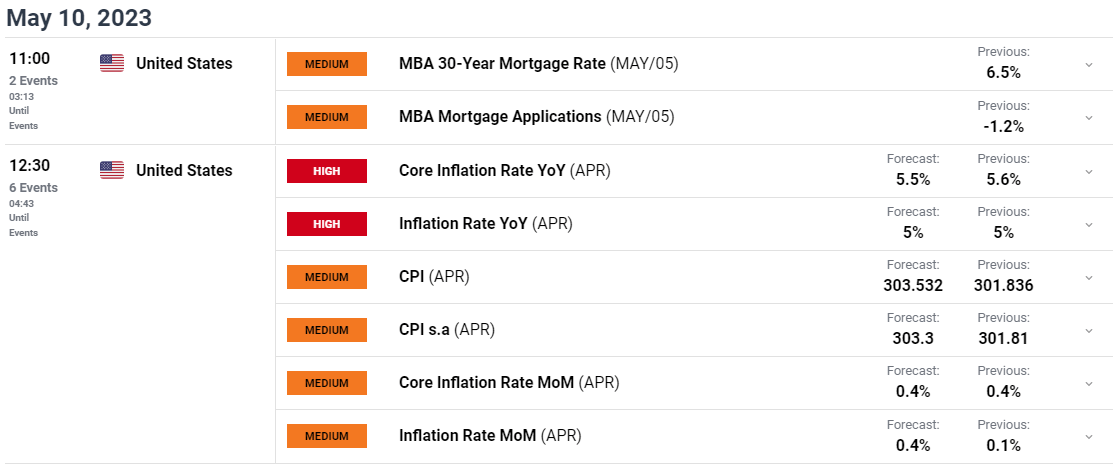Click HIGH badge for Inflation Rate YoY
This screenshot has width=1115, height=465.
(327, 224)
